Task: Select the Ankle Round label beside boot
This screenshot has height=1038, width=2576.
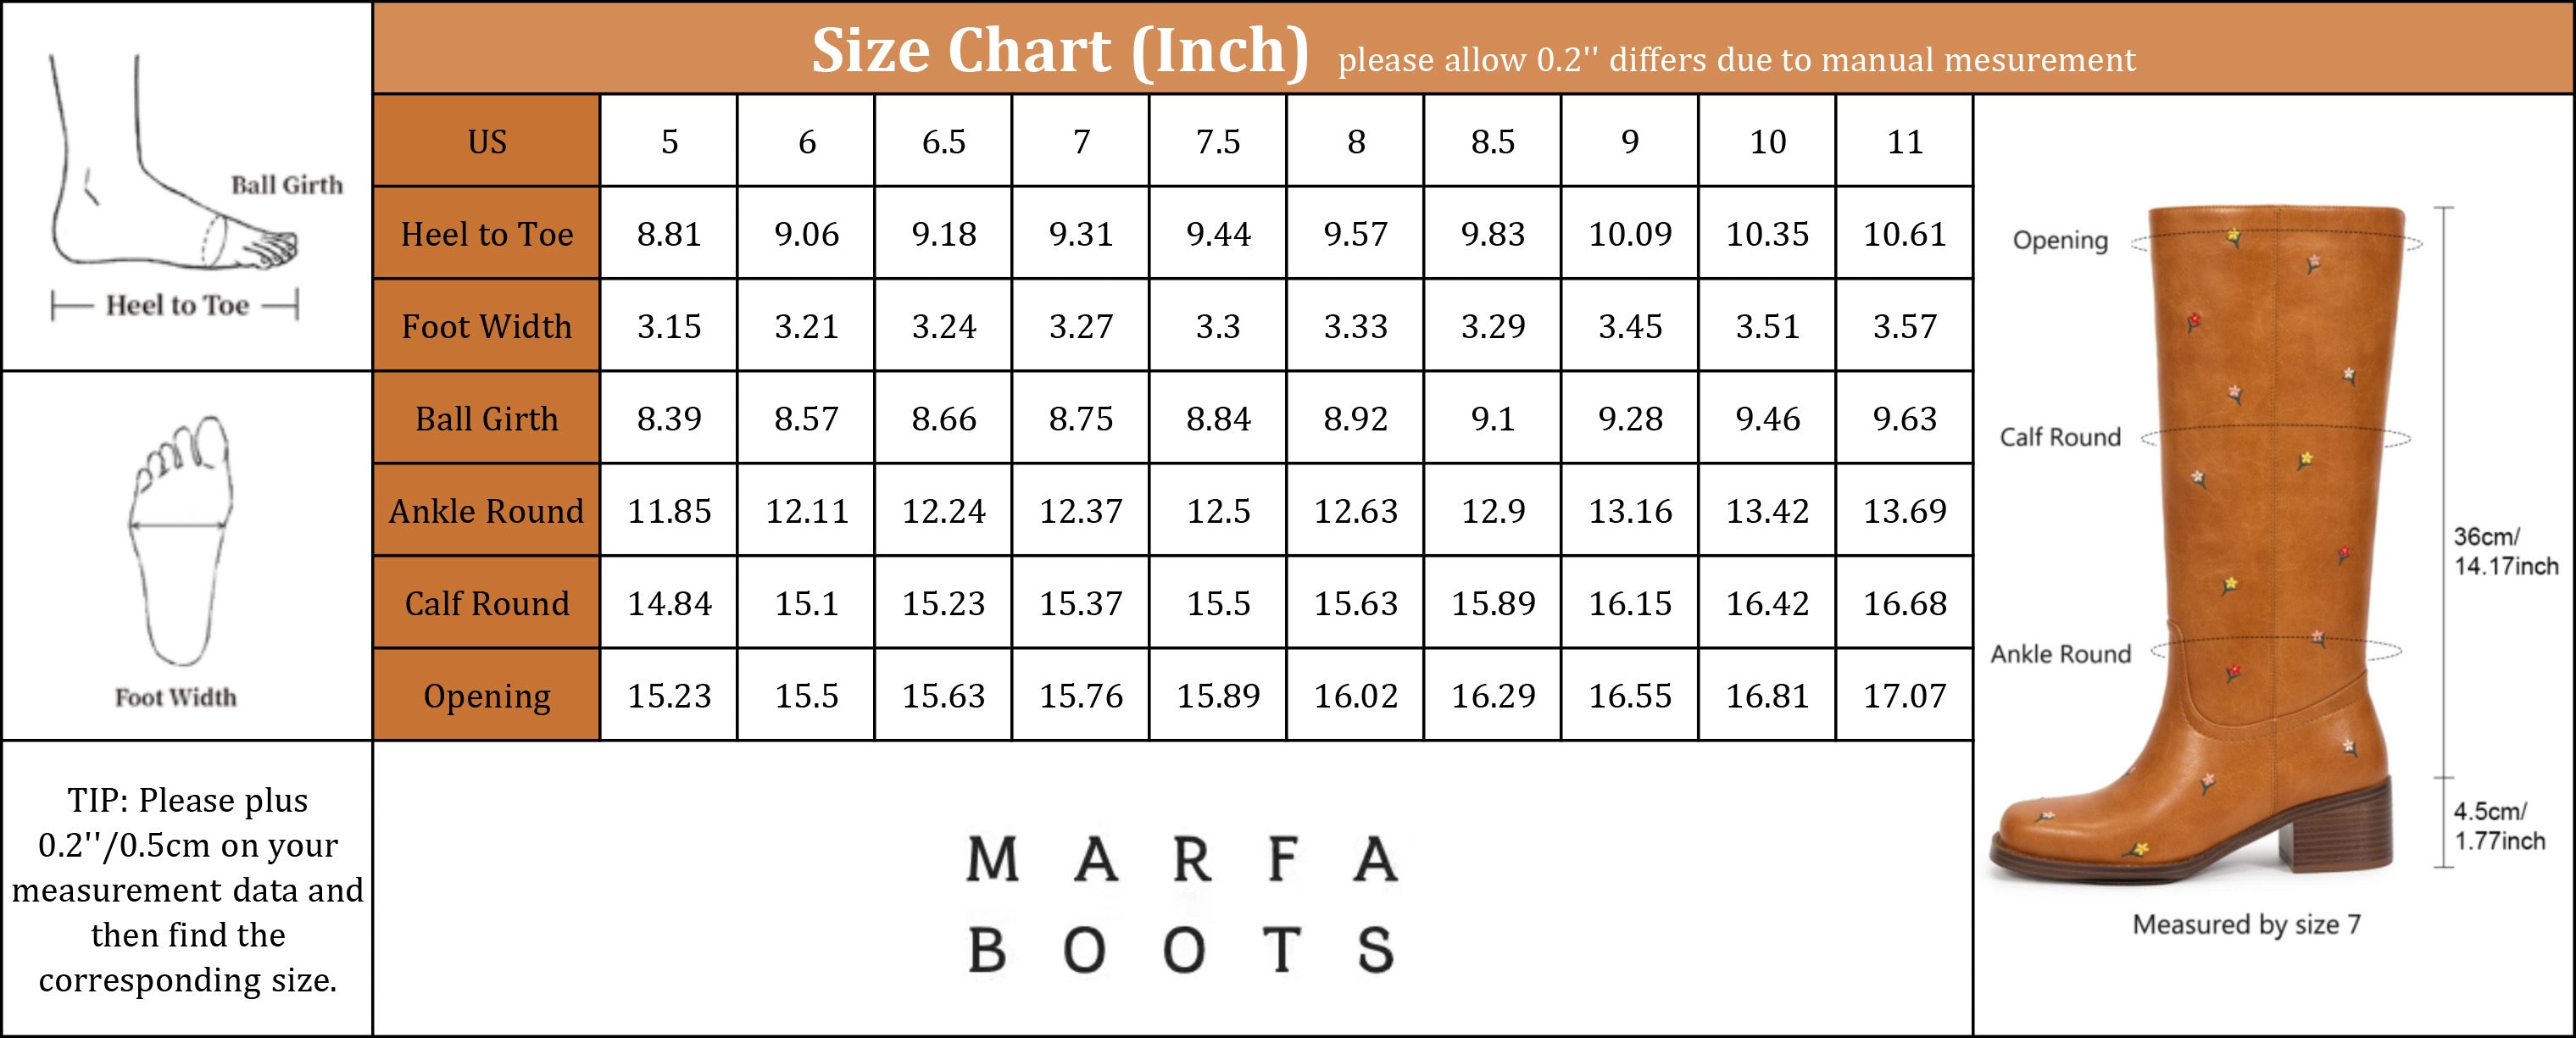Action: point(2060,654)
